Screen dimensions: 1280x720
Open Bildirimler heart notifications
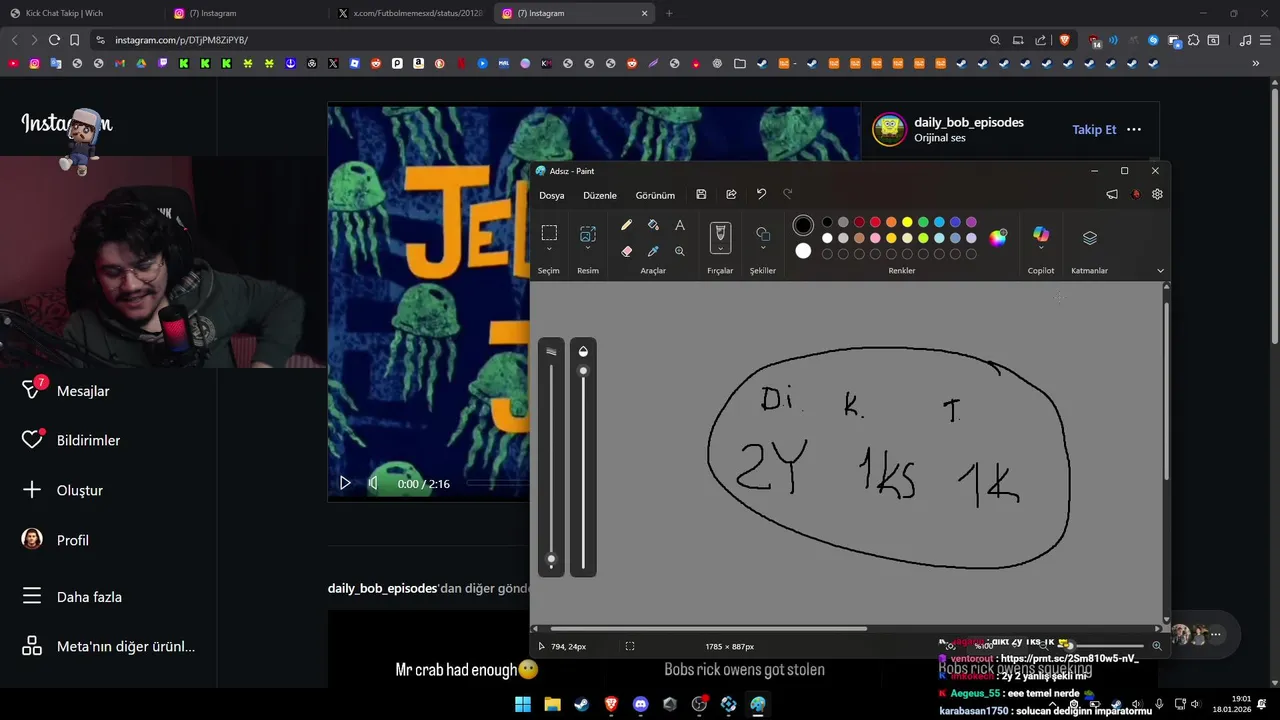88,440
